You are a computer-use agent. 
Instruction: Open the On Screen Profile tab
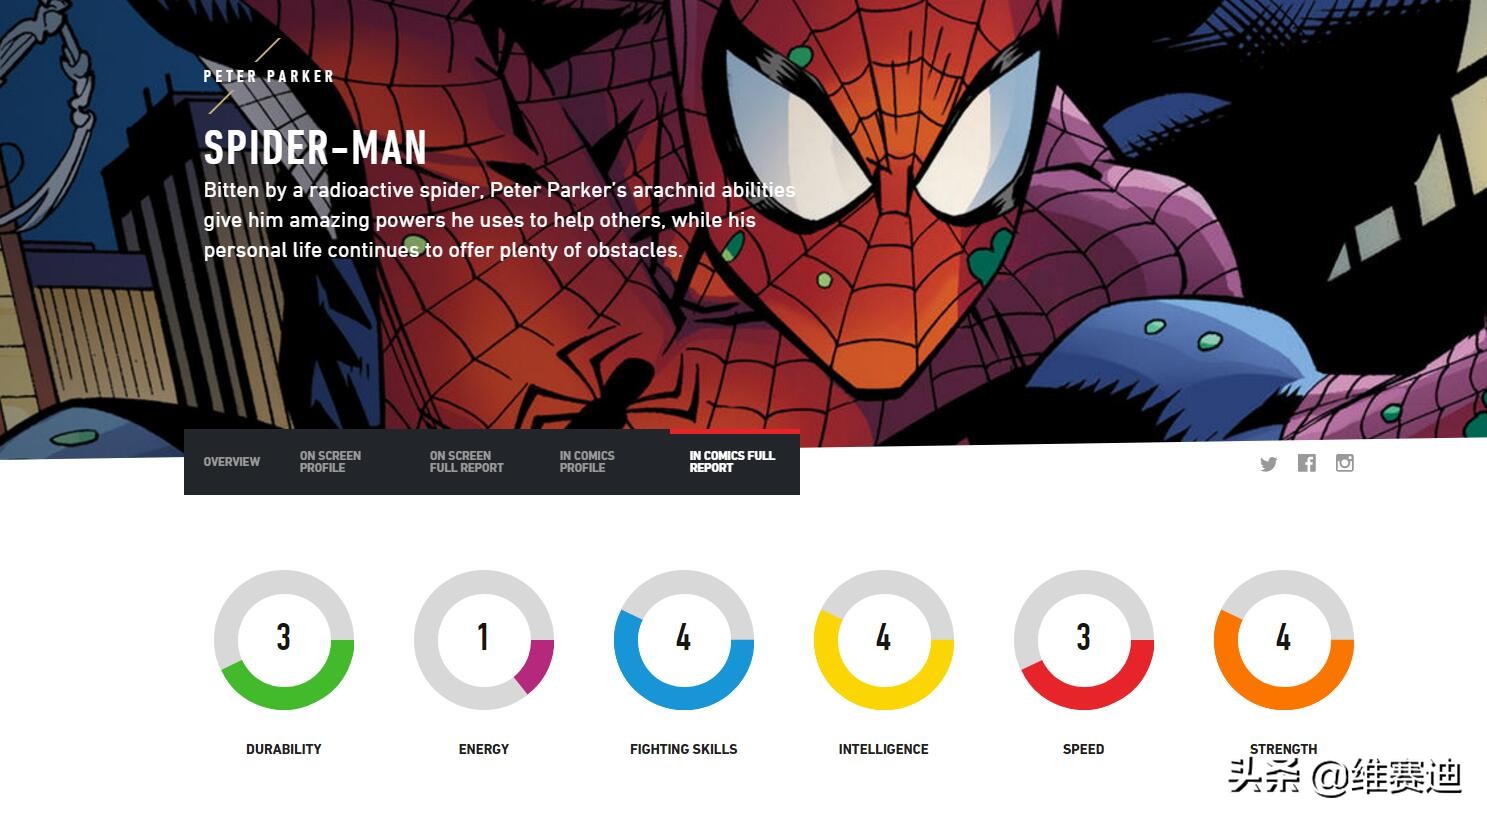330,462
